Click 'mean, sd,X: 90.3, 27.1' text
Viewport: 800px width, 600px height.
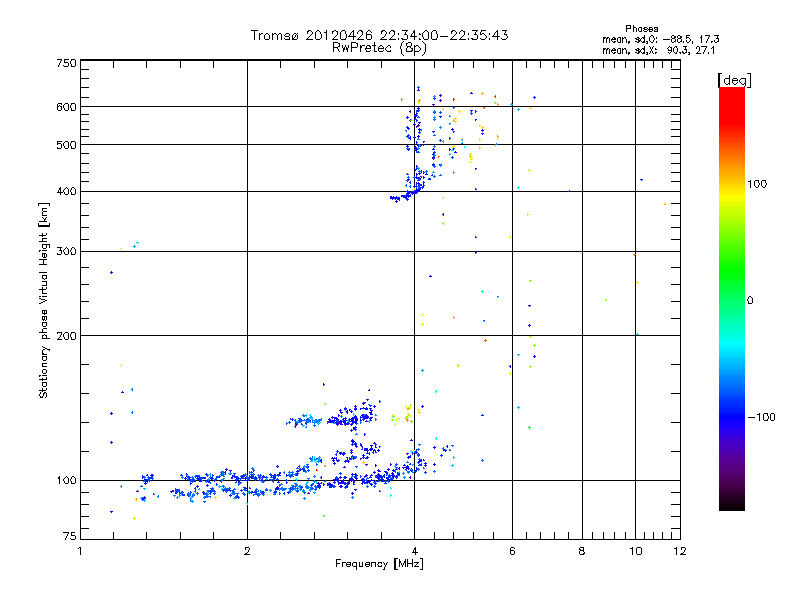[x=659, y=50]
